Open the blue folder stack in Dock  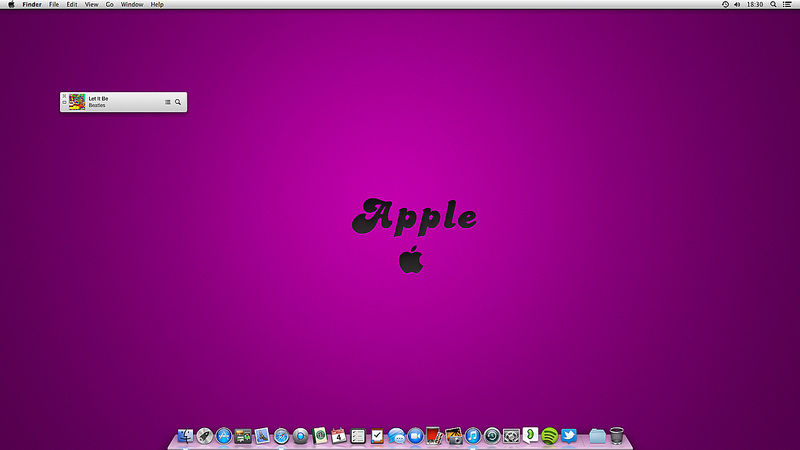597,436
